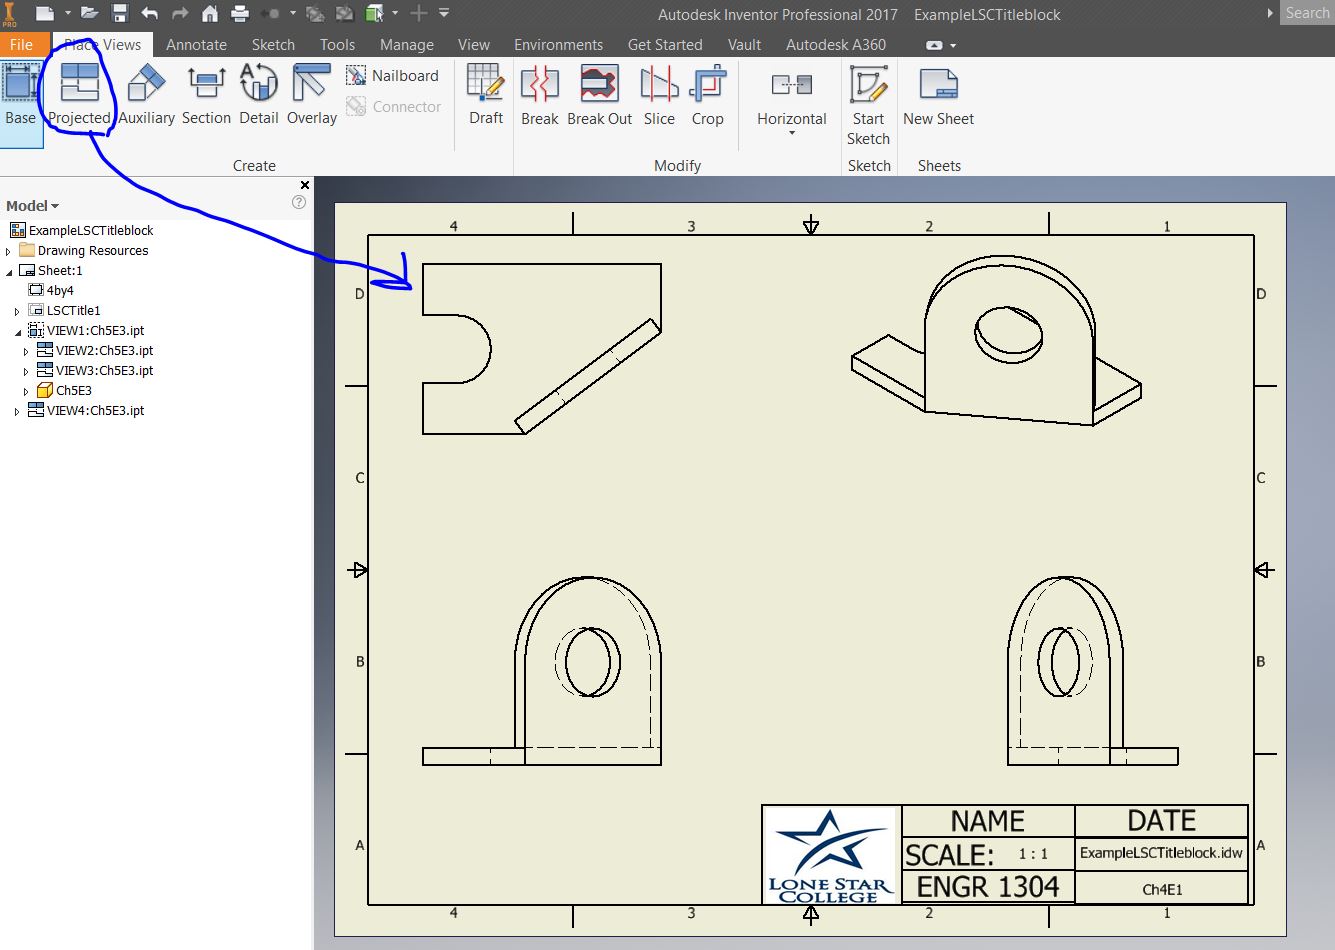The image size is (1335, 950).
Task: Apply the Break tool
Action: click(540, 96)
